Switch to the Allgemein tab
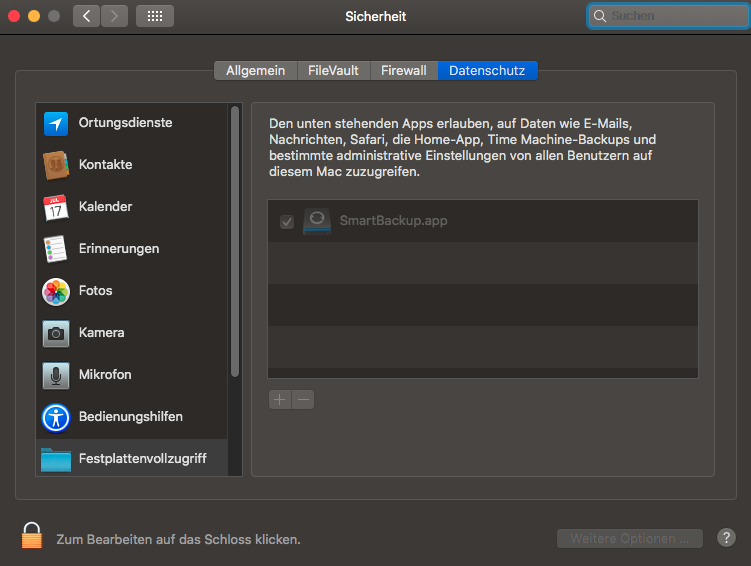 click(255, 71)
